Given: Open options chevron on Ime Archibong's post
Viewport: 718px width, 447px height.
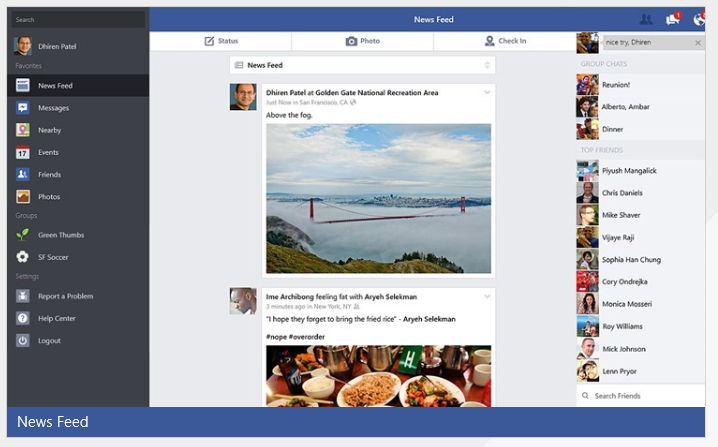Looking at the screenshot, I should 487,296.
